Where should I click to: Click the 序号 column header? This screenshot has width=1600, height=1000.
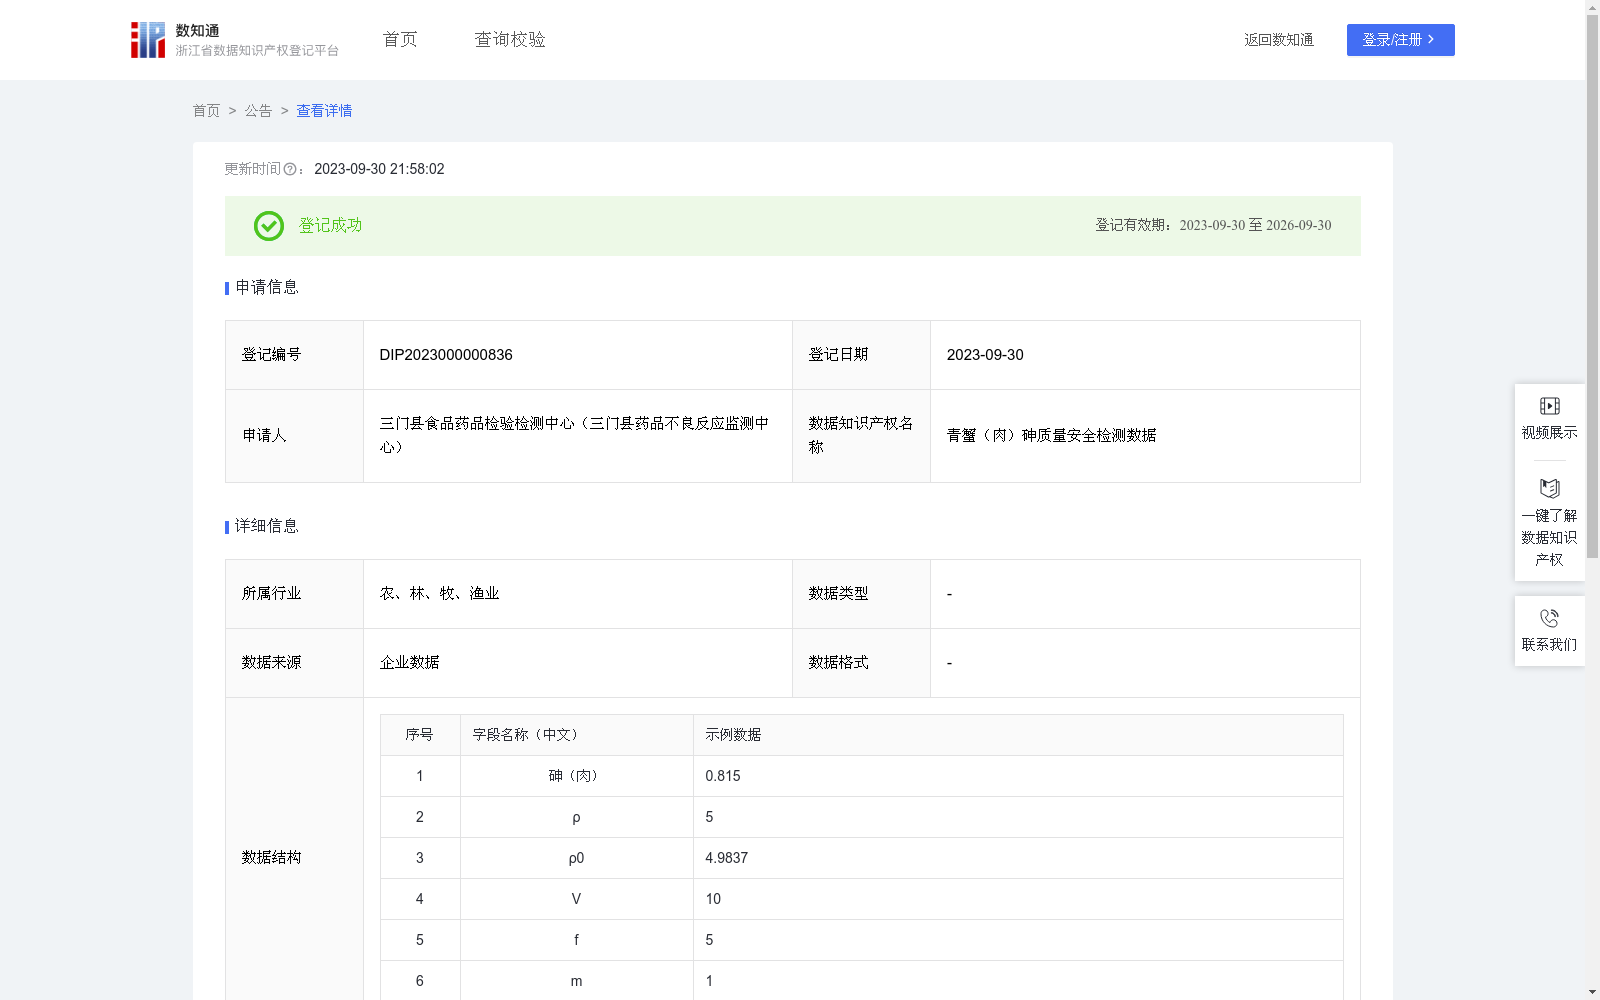419,735
